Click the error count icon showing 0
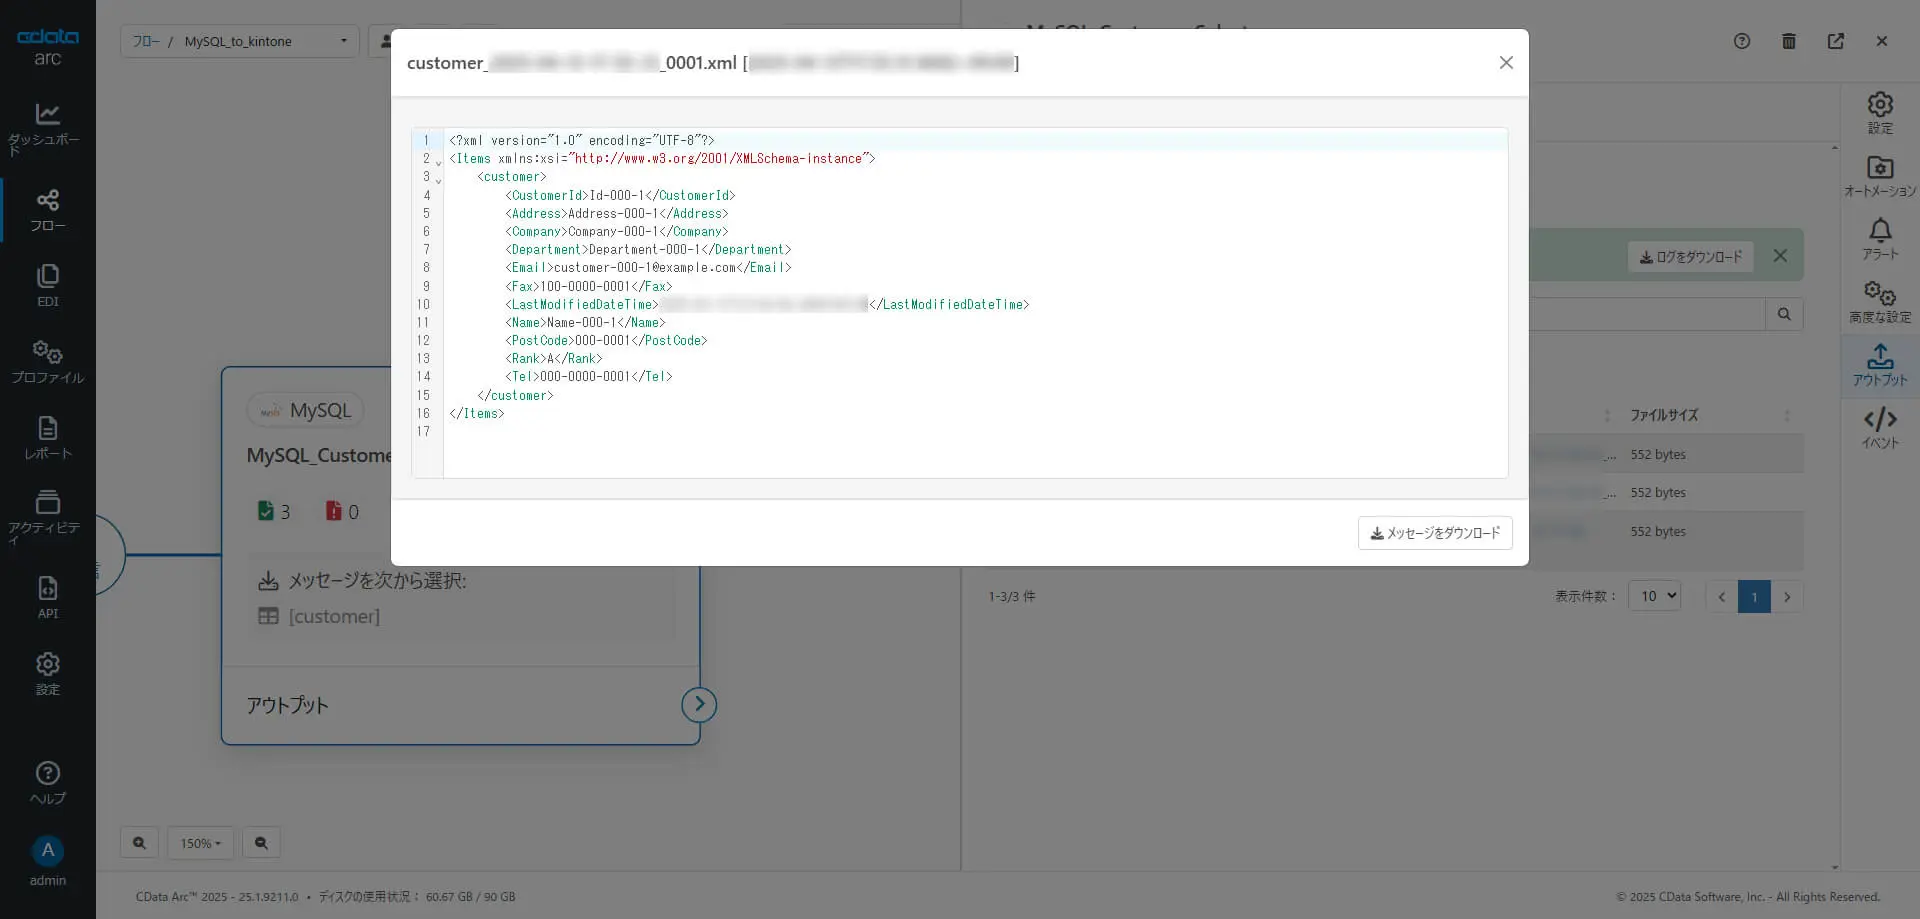 point(333,511)
